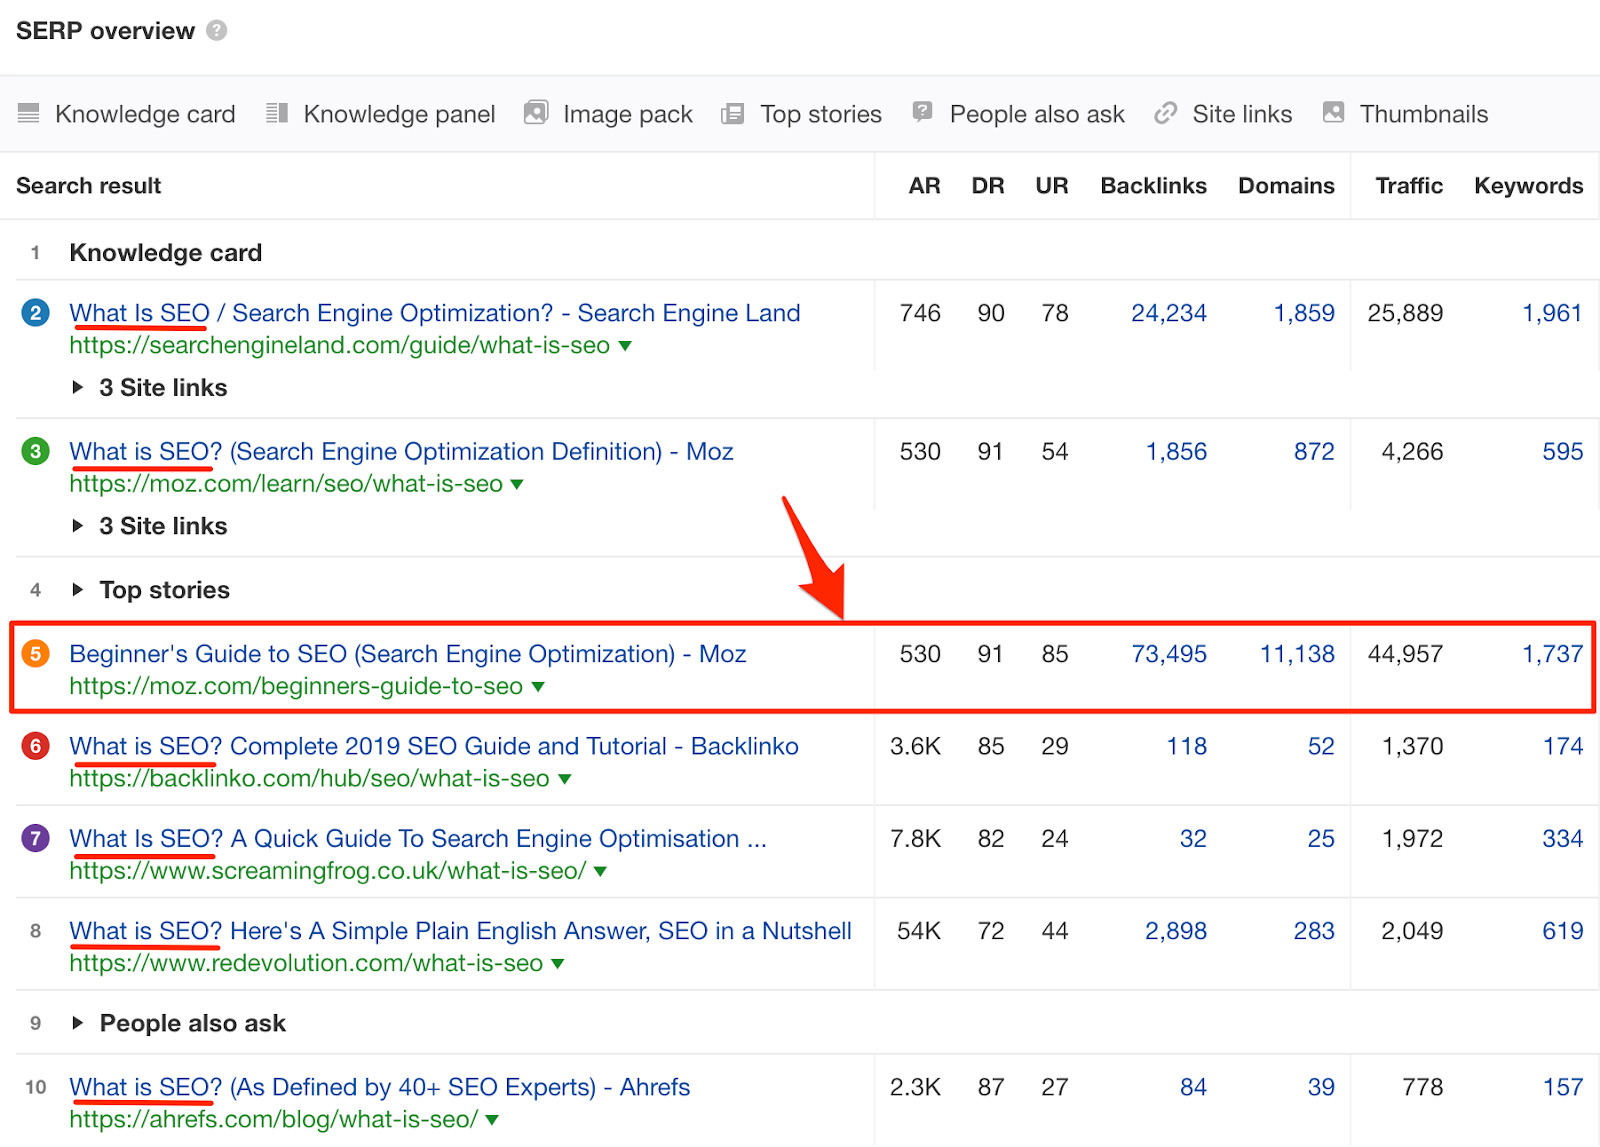Select the Knowledge card filter icon

click(30, 113)
